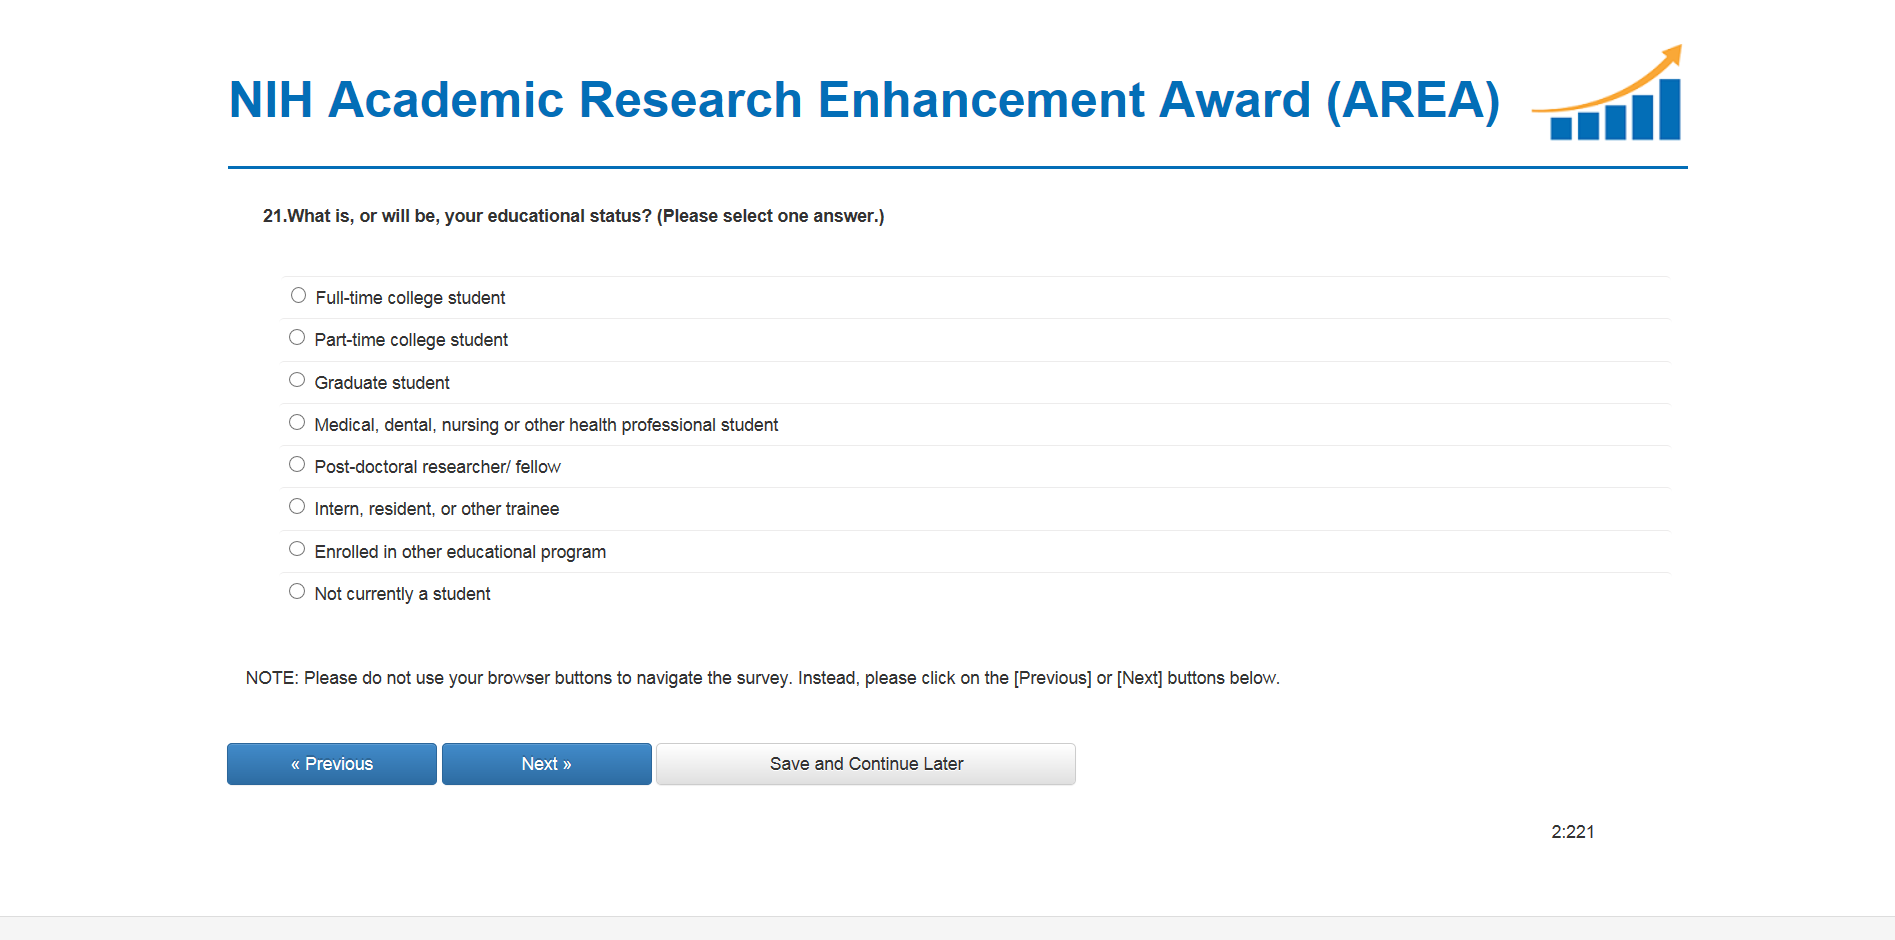
Task: Select Post-doctoral researcher/fellow radio button
Action: pyautogui.click(x=297, y=464)
